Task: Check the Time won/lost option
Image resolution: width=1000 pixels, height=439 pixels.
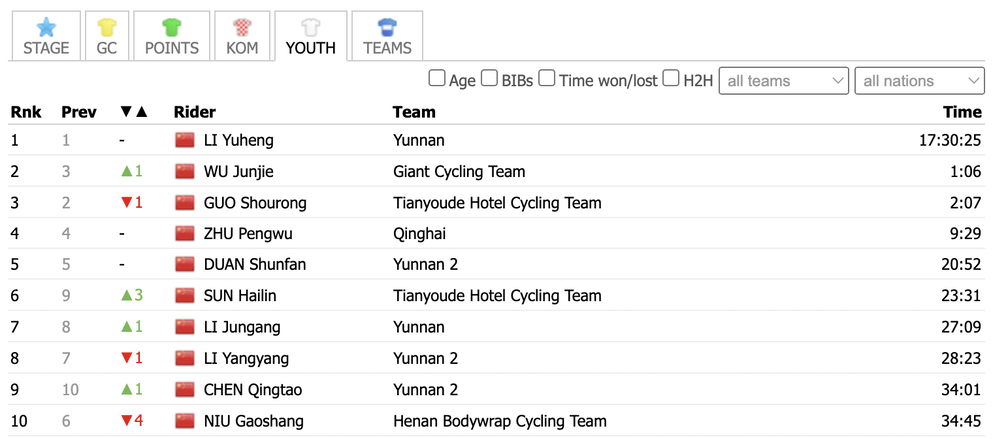Action: coord(546,79)
